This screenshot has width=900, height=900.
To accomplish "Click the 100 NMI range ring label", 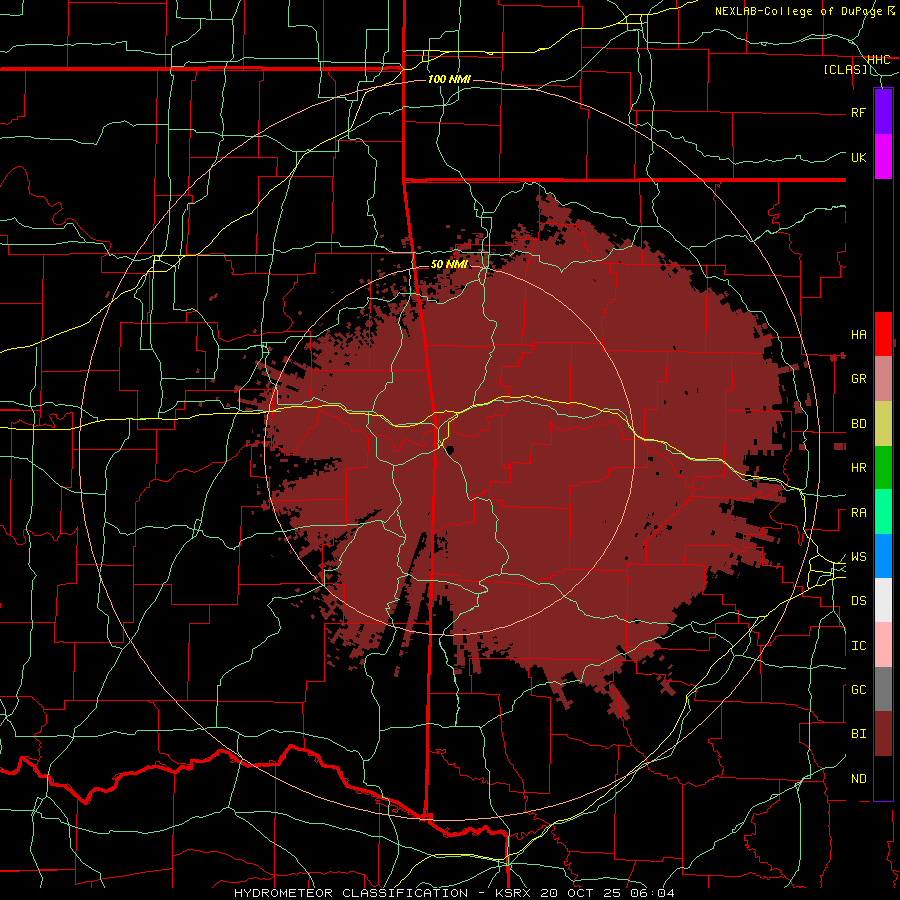I will tap(449, 79).
